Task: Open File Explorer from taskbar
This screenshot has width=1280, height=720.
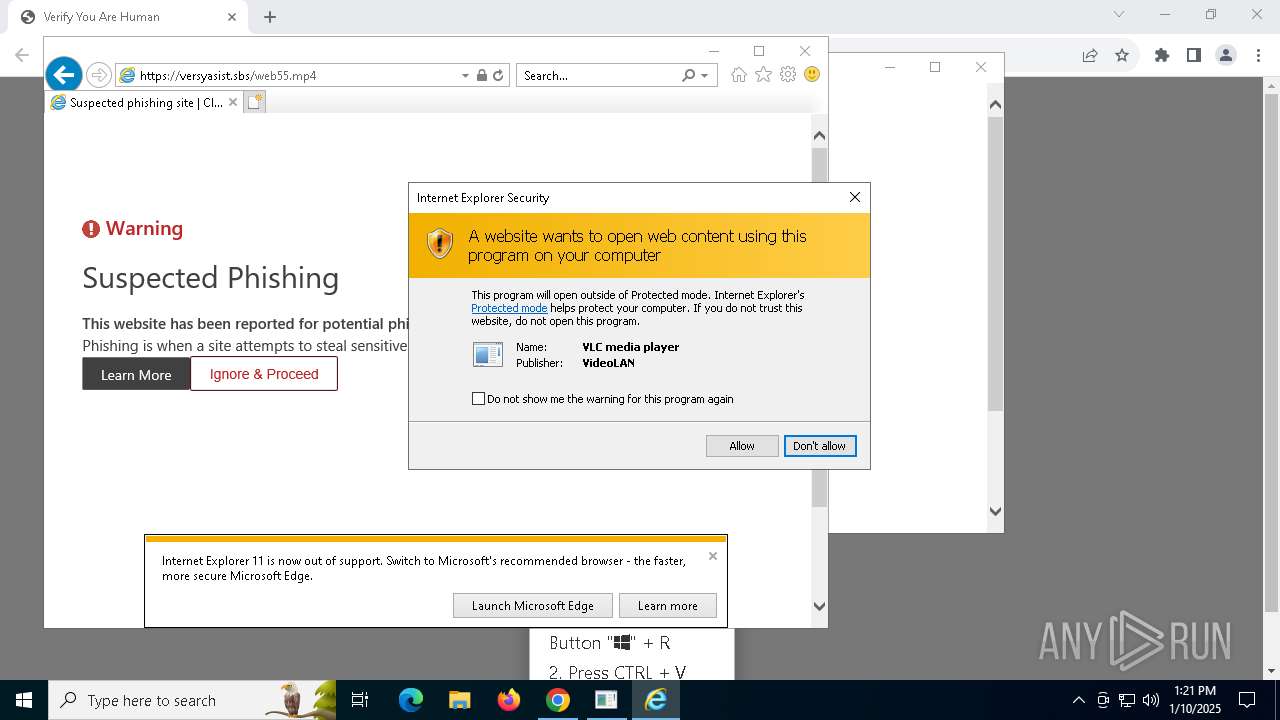Action: point(459,700)
